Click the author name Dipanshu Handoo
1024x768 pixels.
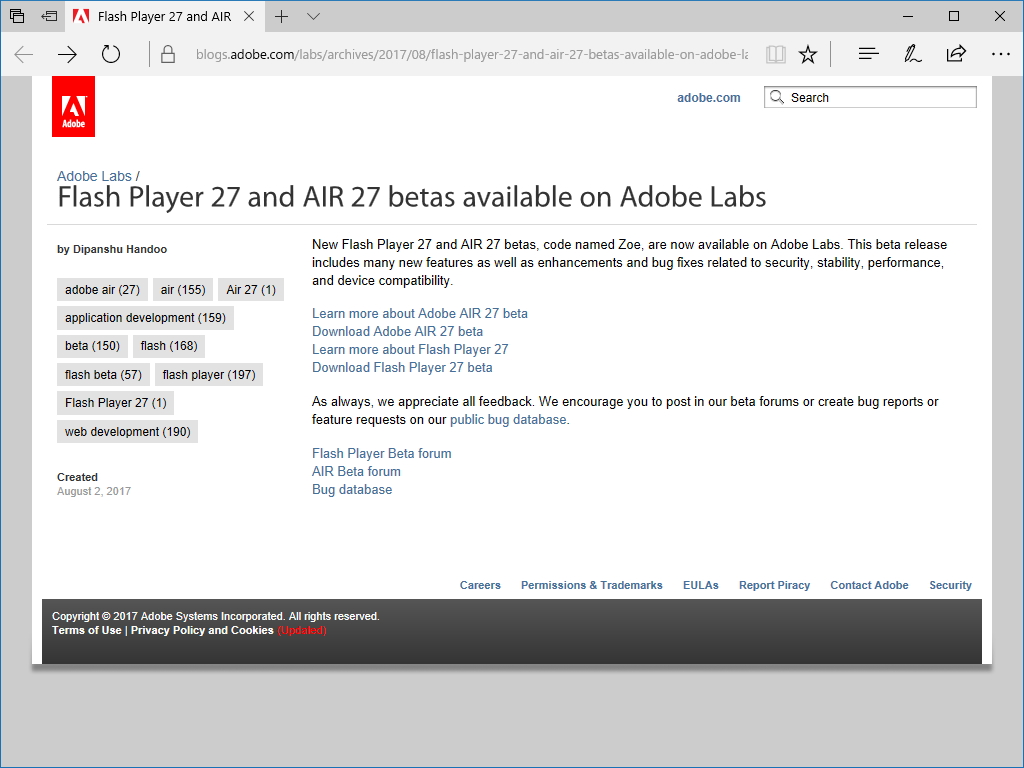120,249
